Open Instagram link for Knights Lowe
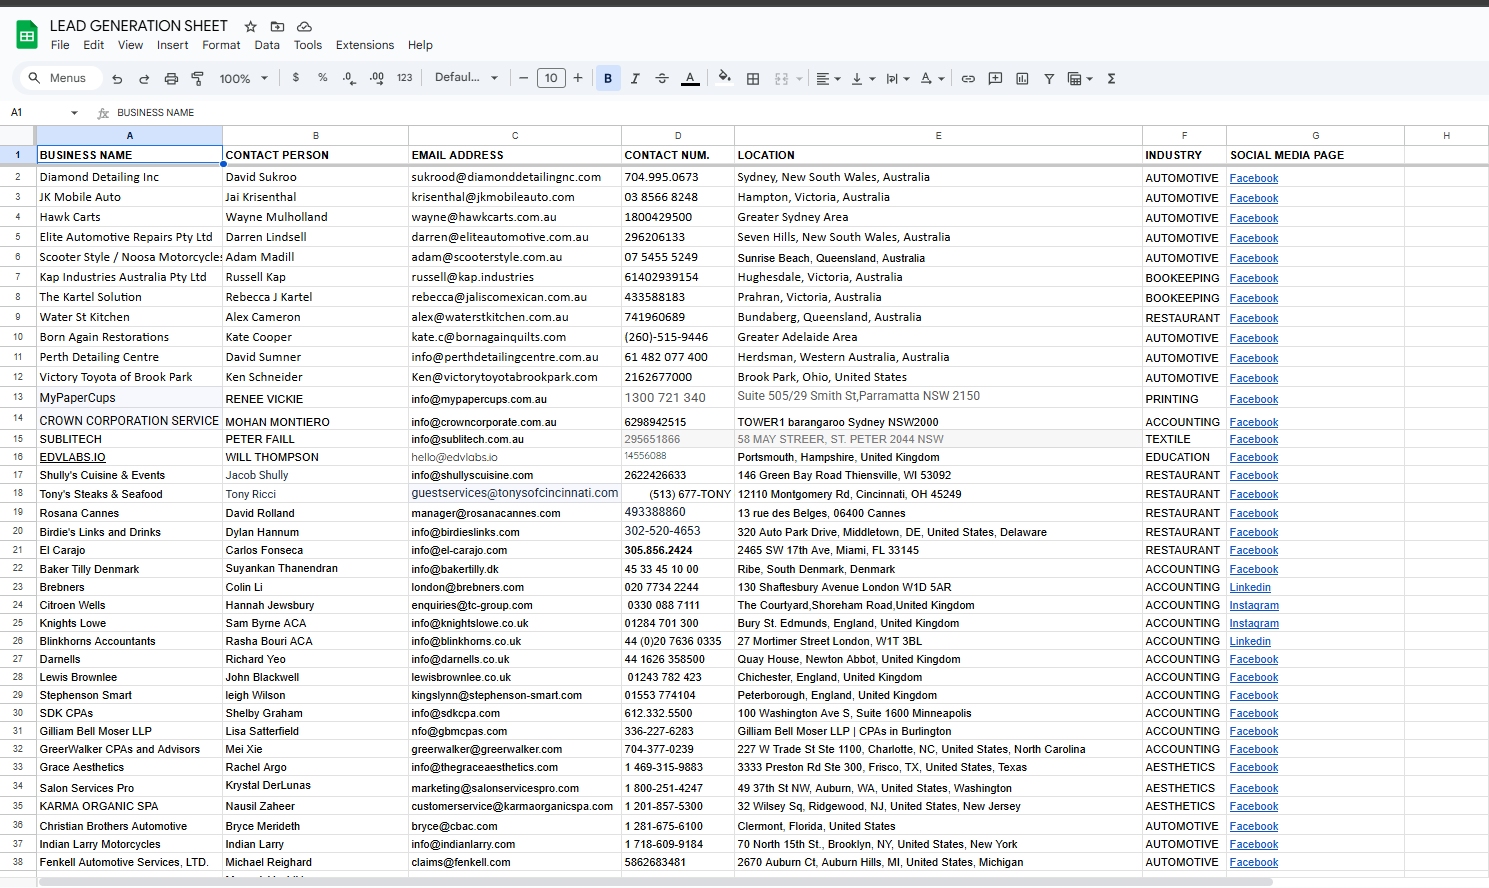 point(1254,623)
